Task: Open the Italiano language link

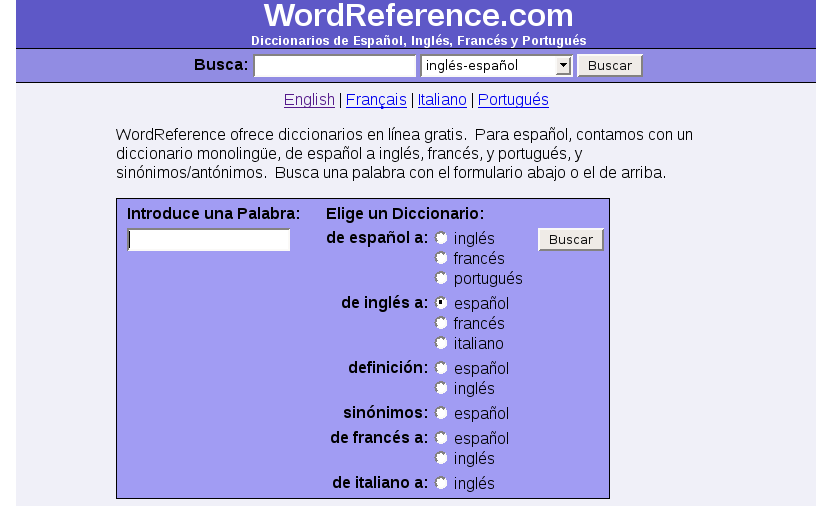Action: tap(442, 100)
